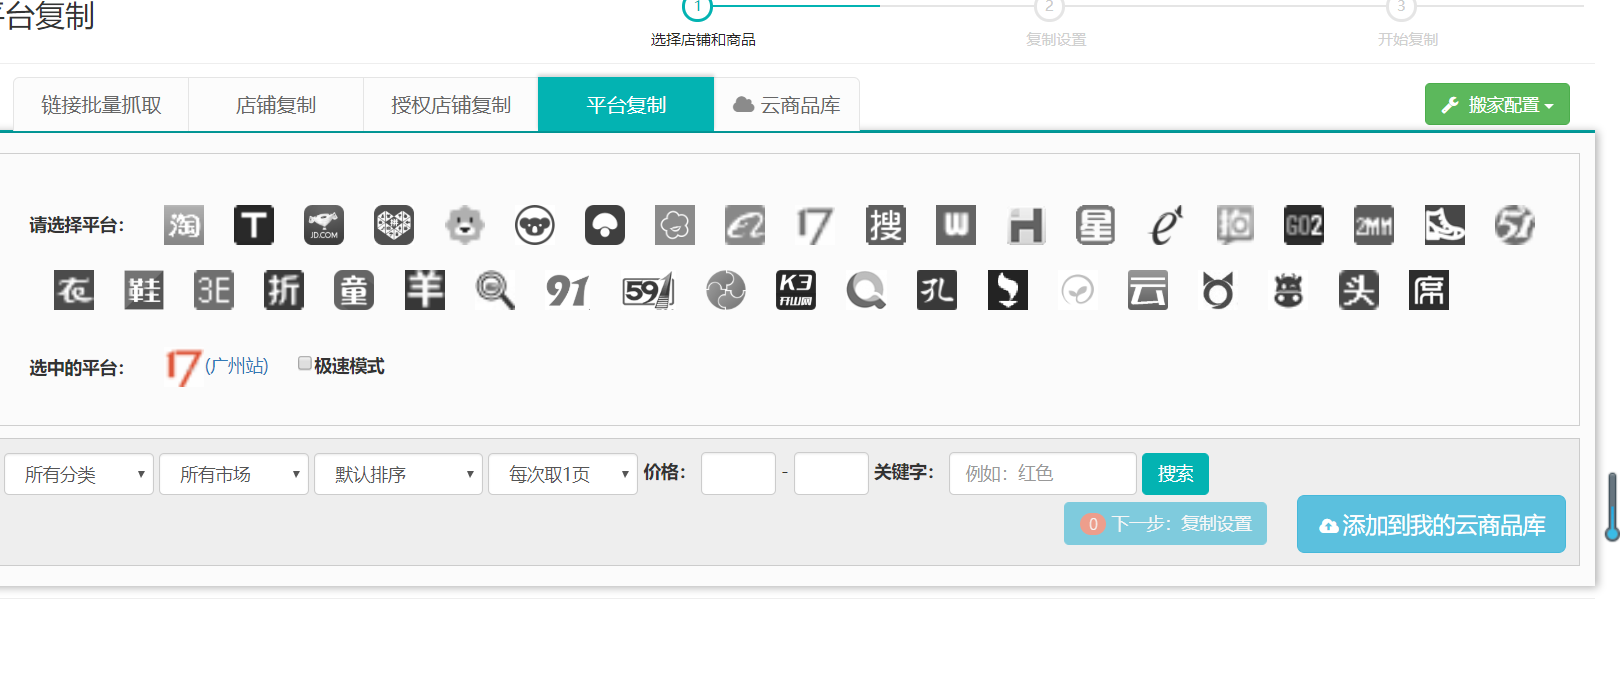Viewport: 1620px width, 678px height.
Task: Choose the cursive e platform icon
Action: point(1166,225)
